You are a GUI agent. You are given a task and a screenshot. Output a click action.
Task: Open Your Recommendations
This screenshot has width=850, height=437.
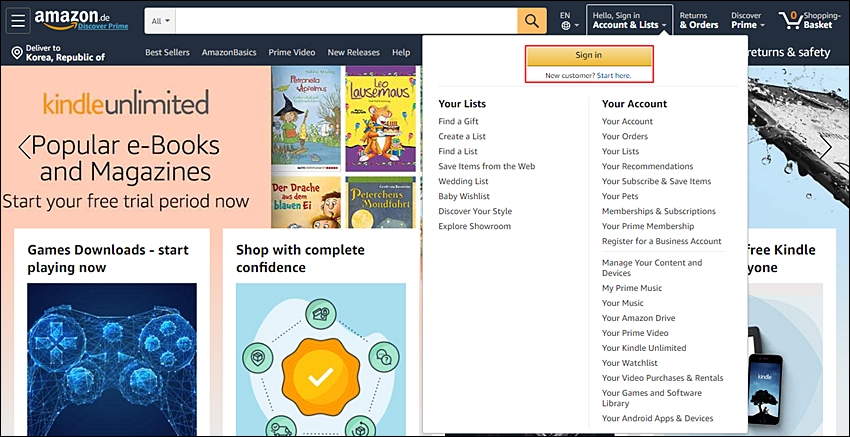pyautogui.click(x=647, y=166)
